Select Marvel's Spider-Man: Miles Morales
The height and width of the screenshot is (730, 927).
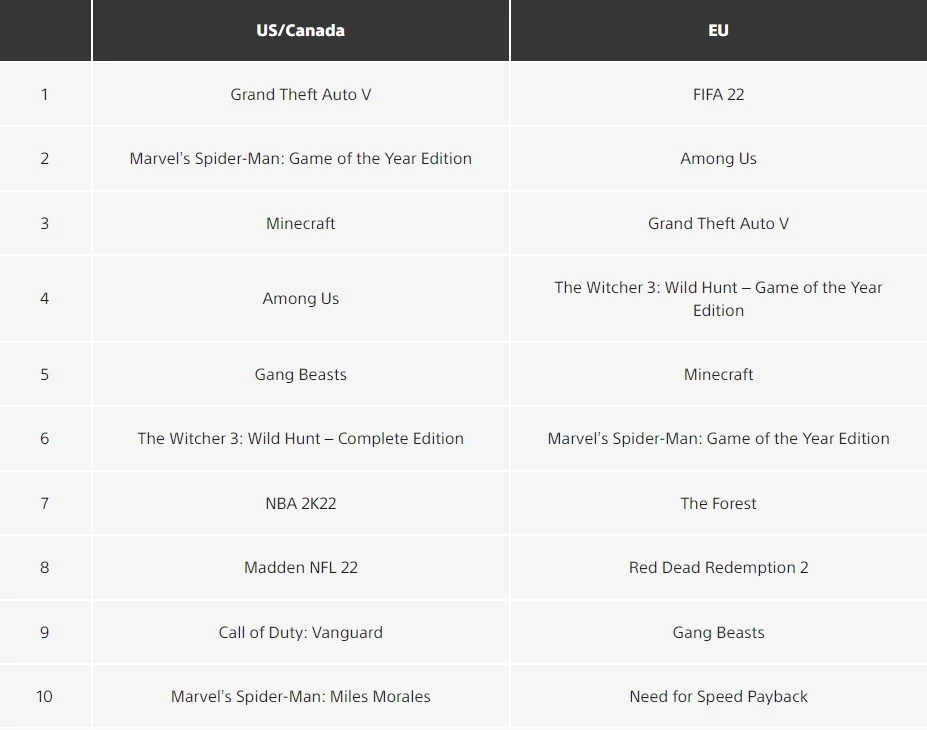point(300,696)
